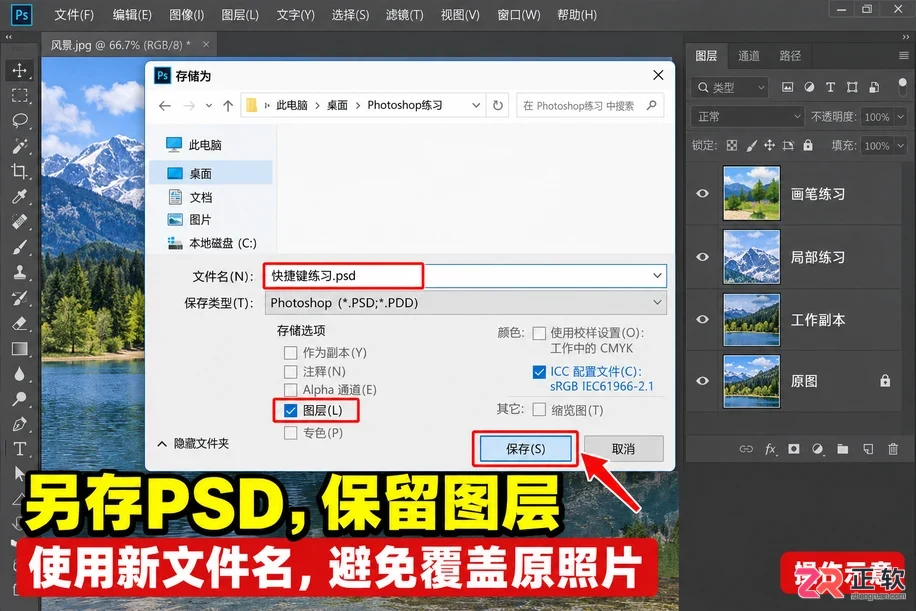
Task: Hide the 原图 layer
Action: (x=703, y=381)
